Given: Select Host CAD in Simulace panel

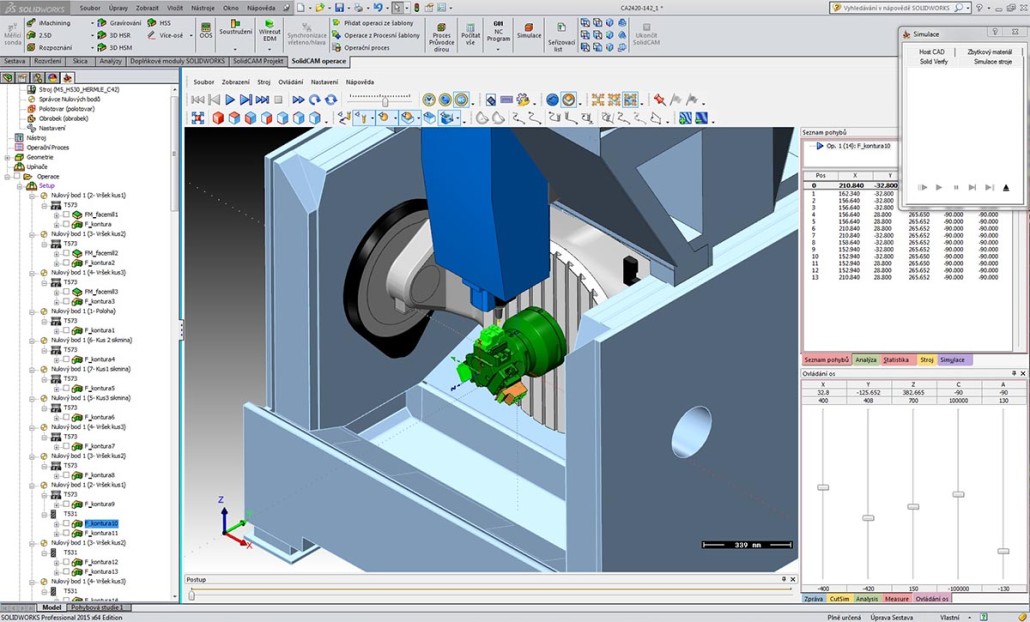Looking at the screenshot, I should coord(931,52).
